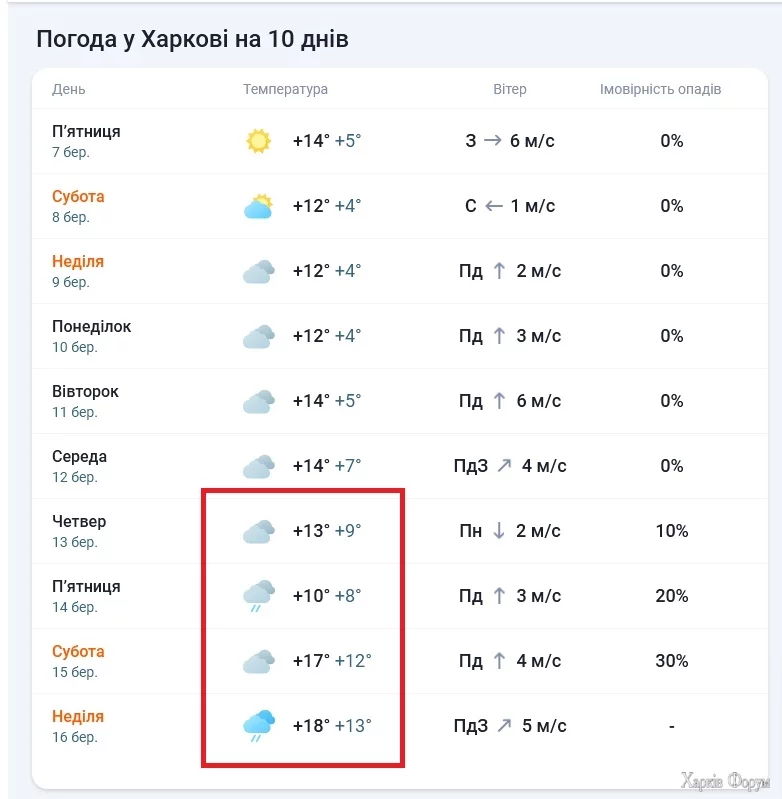The height and width of the screenshot is (799, 782).
Task: Click the west wind arrow for 7 бер.
Action: pyautogui.click(x=493, y=141)
